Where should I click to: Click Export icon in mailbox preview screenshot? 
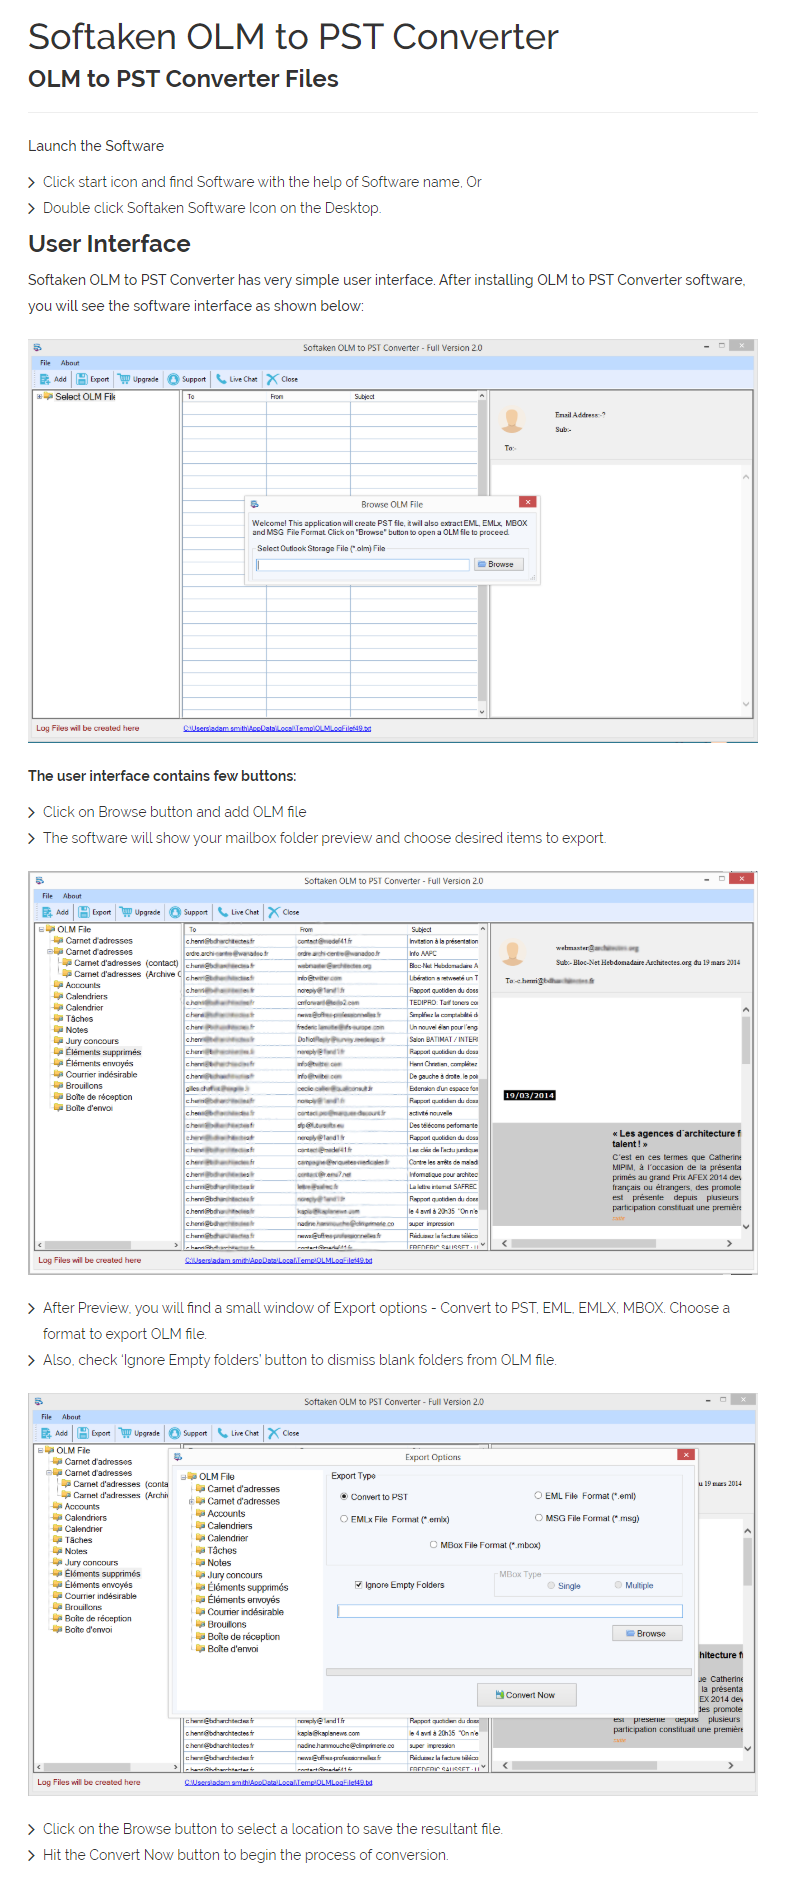pyautogui.click(x=84, y=912)
